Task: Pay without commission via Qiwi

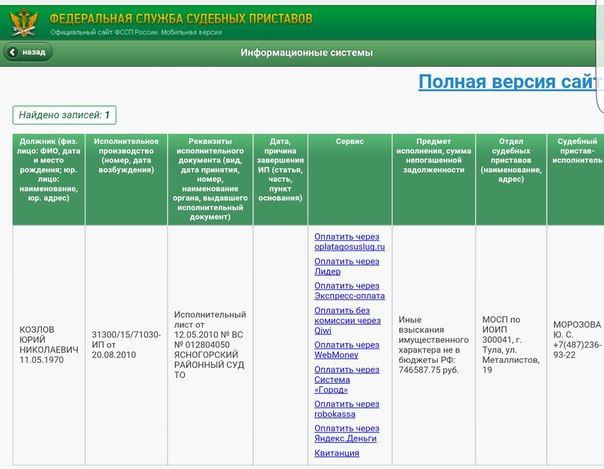Action: 346,317
